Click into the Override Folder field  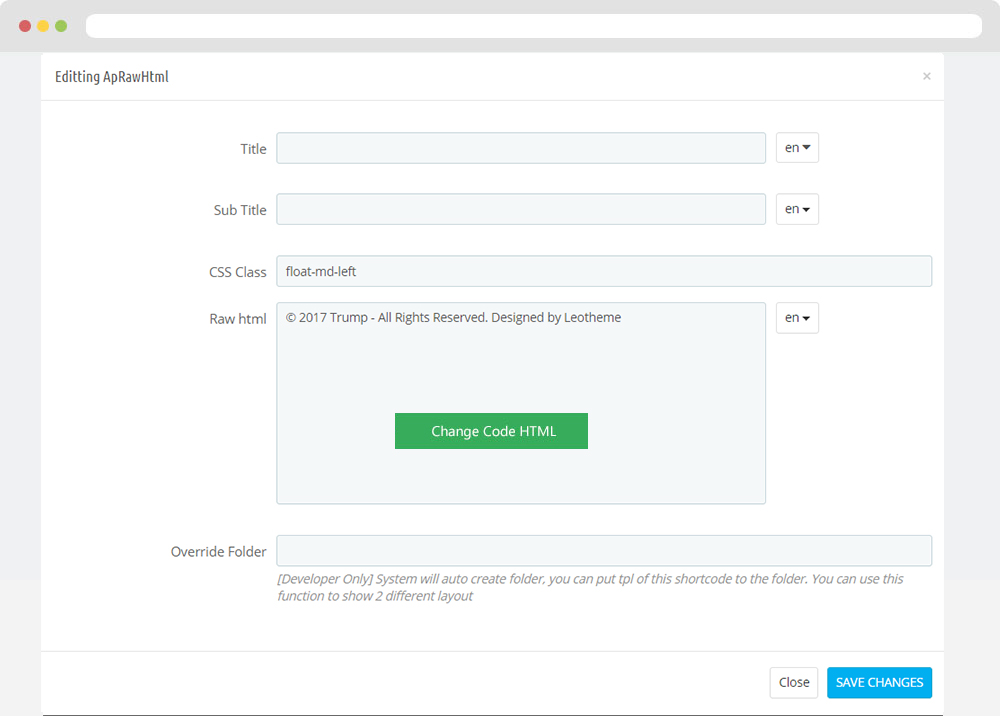point(604,550)
